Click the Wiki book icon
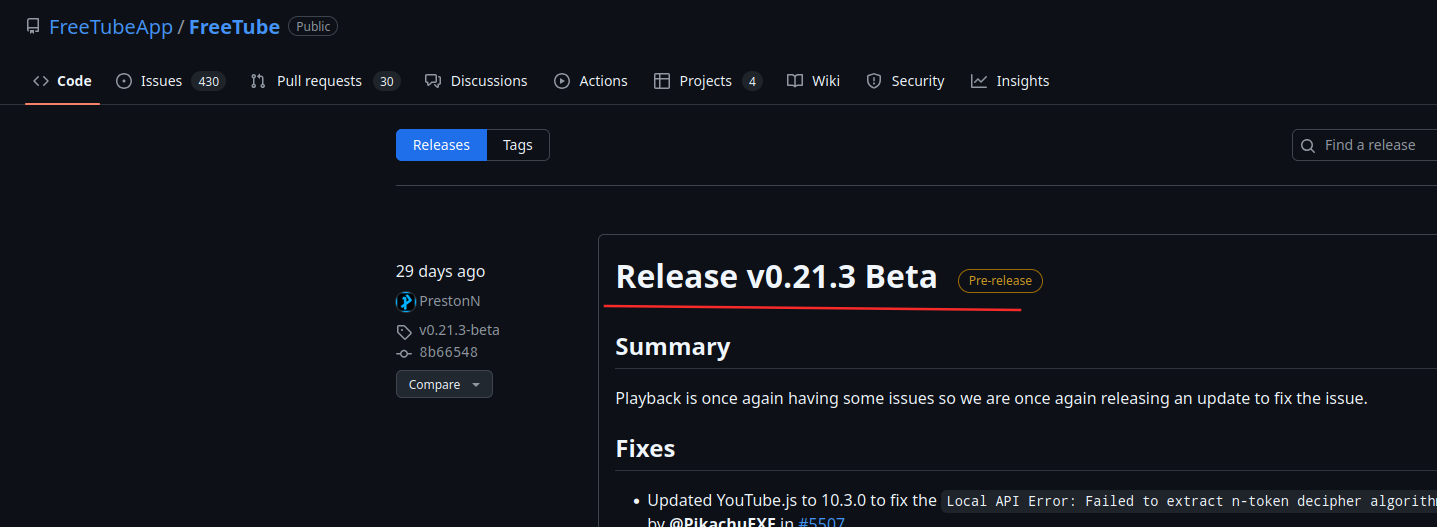 [x=795, y=81]
